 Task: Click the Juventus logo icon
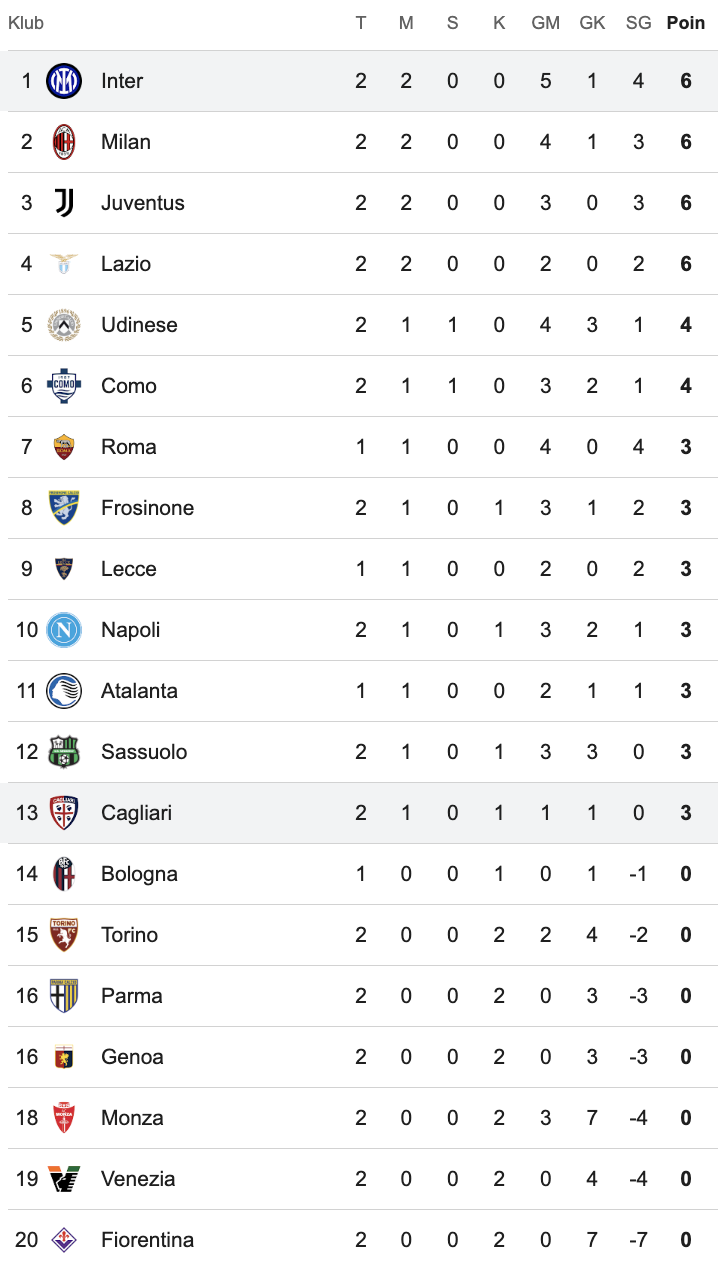64,203
